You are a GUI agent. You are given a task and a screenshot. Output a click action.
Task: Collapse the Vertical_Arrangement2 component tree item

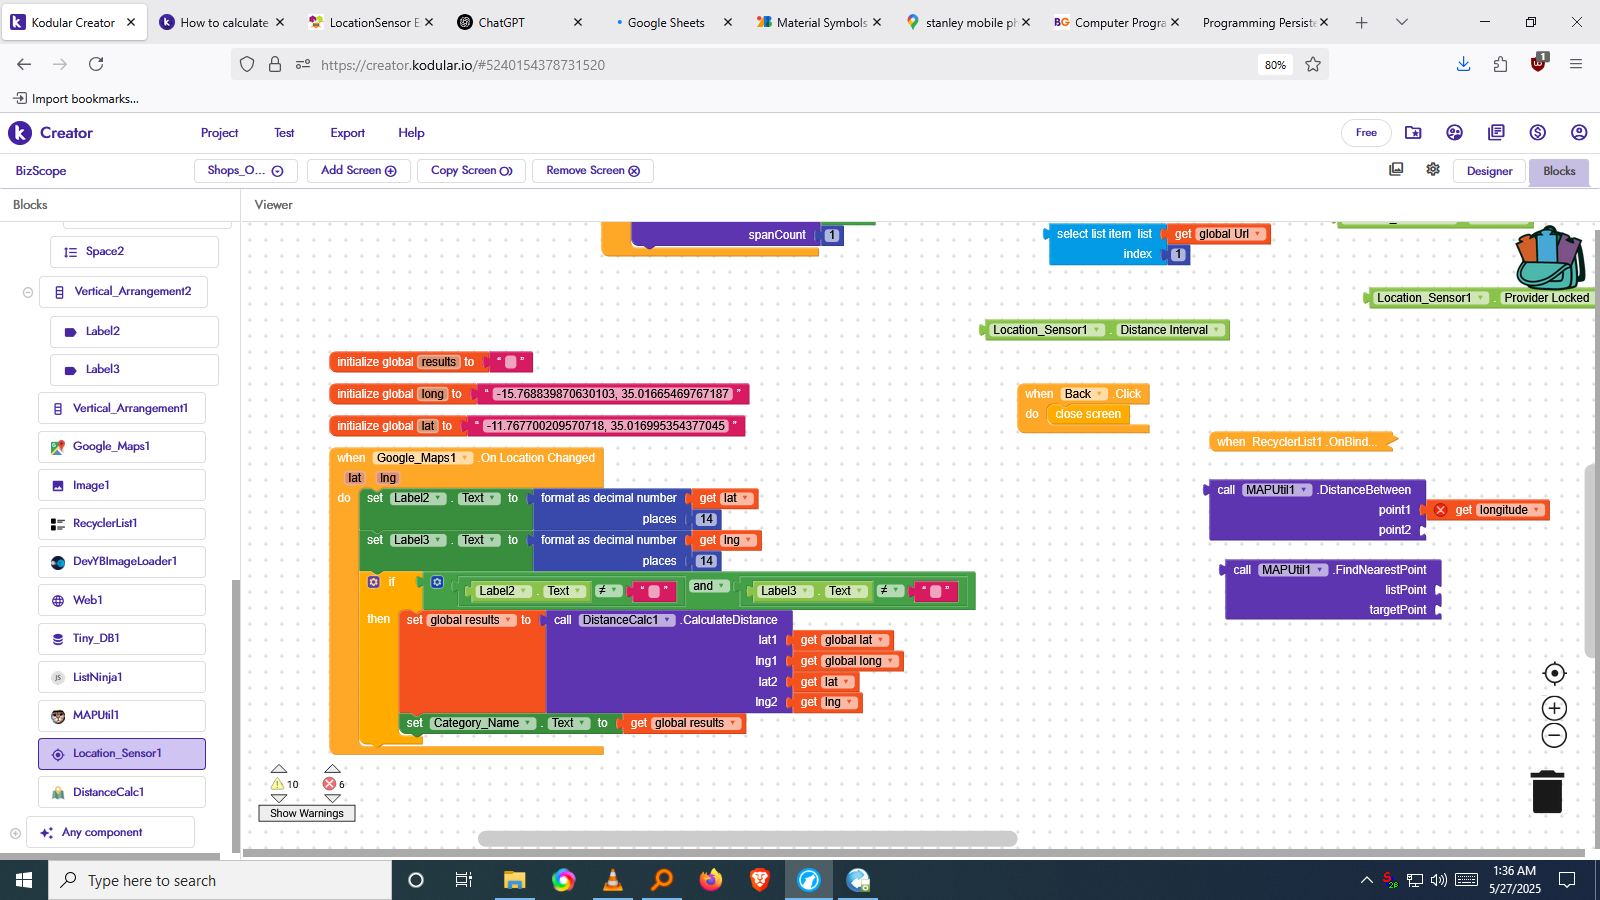pyautogui.click(x=27, y=291)
